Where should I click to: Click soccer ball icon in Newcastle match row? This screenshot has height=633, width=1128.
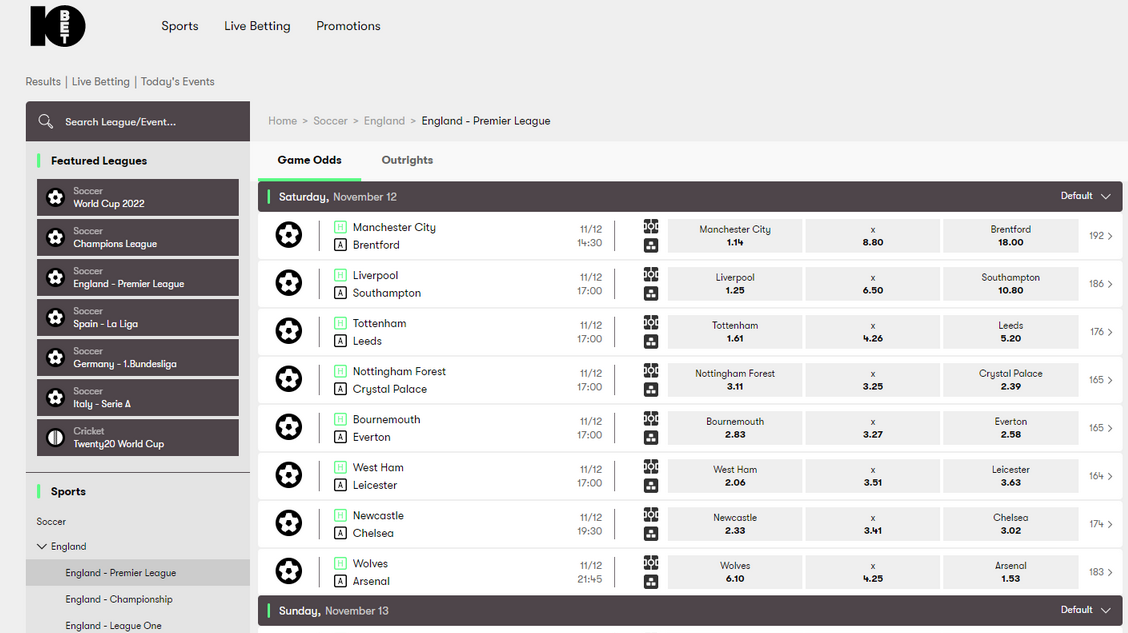(x=288, y=523)
